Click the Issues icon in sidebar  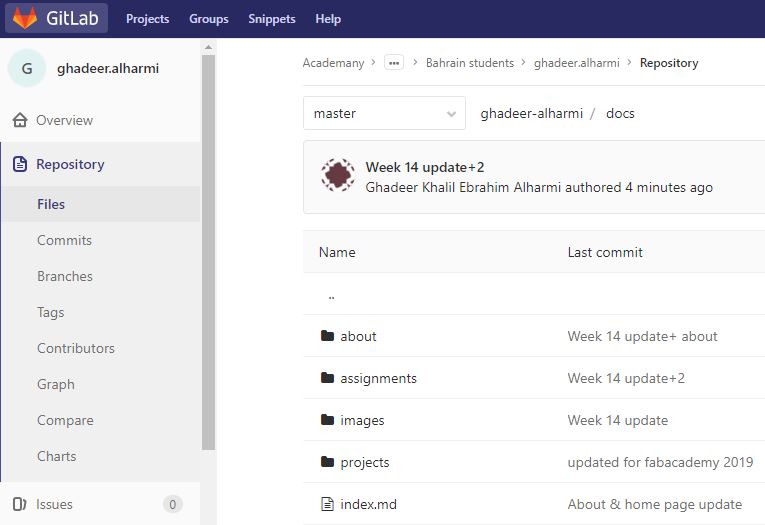(x=20, y=504)
